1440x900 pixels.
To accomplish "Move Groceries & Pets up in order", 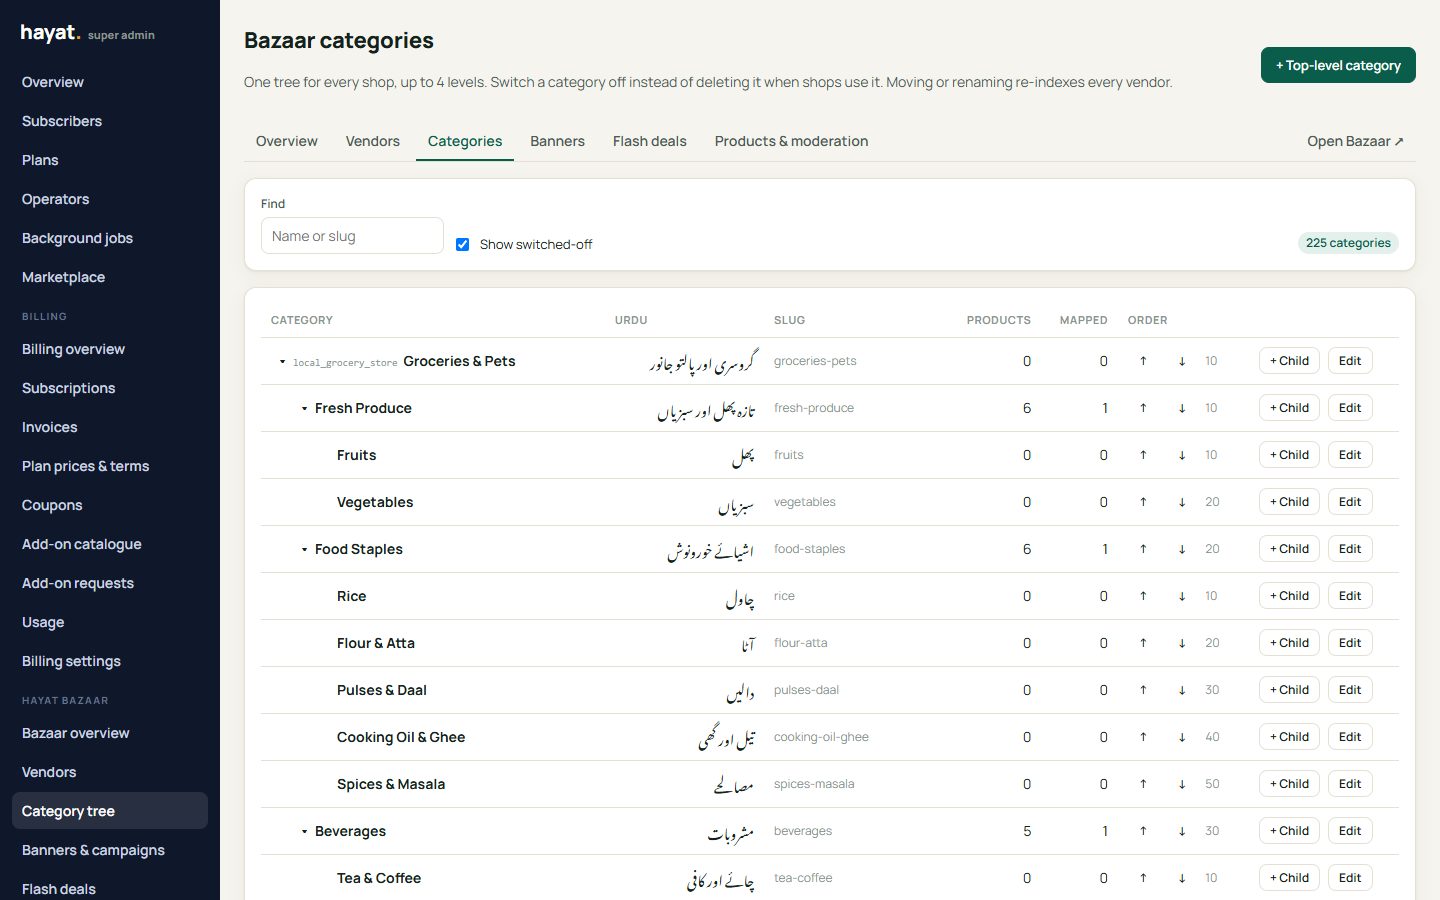I will click(1143, 361).
